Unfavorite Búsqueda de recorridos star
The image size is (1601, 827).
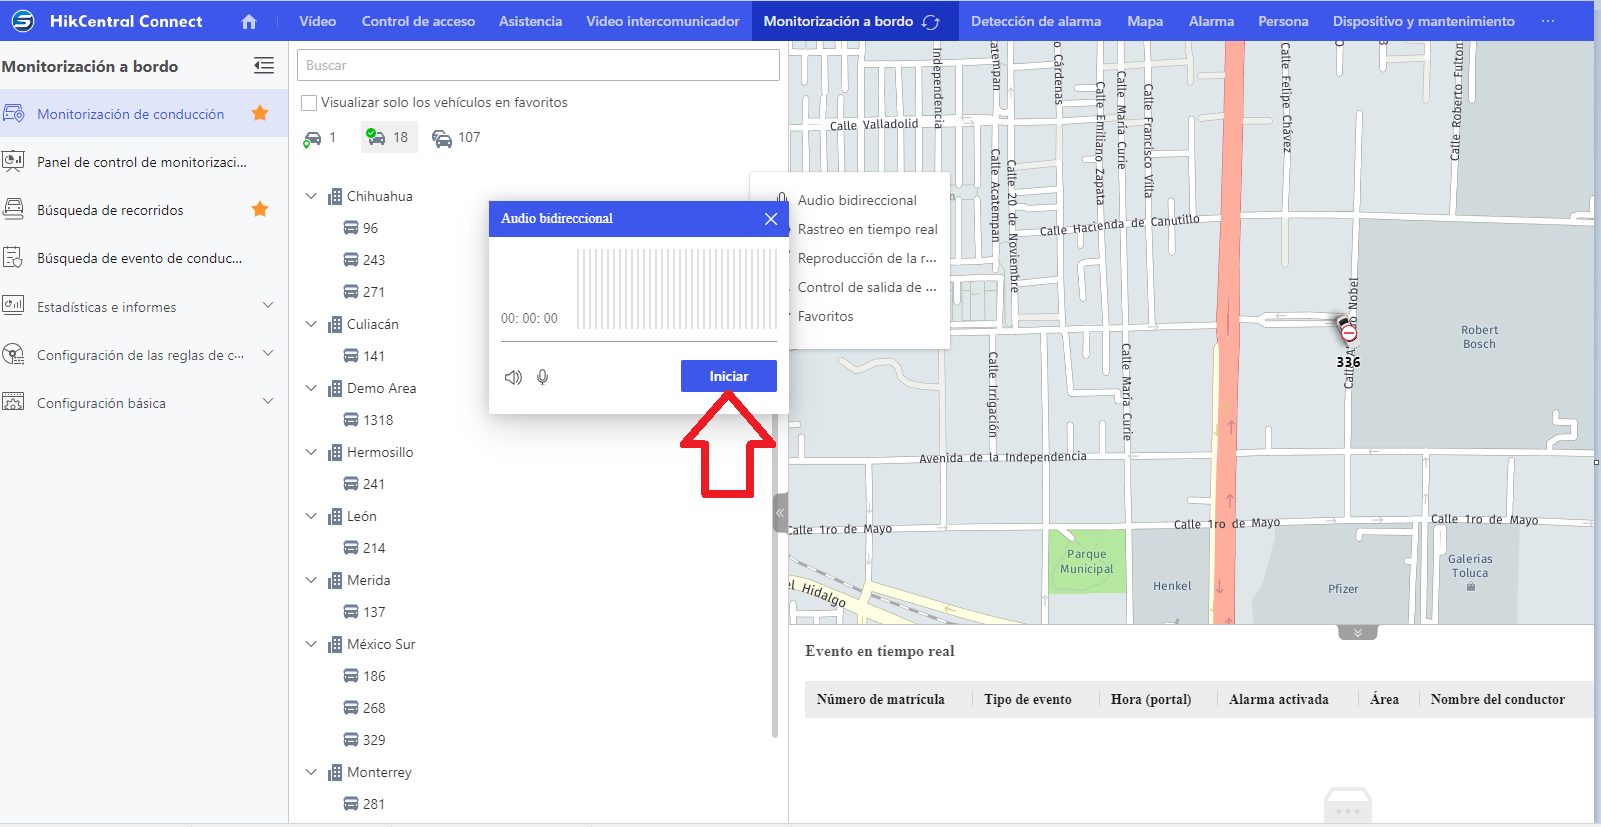click(x=260, y=209)
